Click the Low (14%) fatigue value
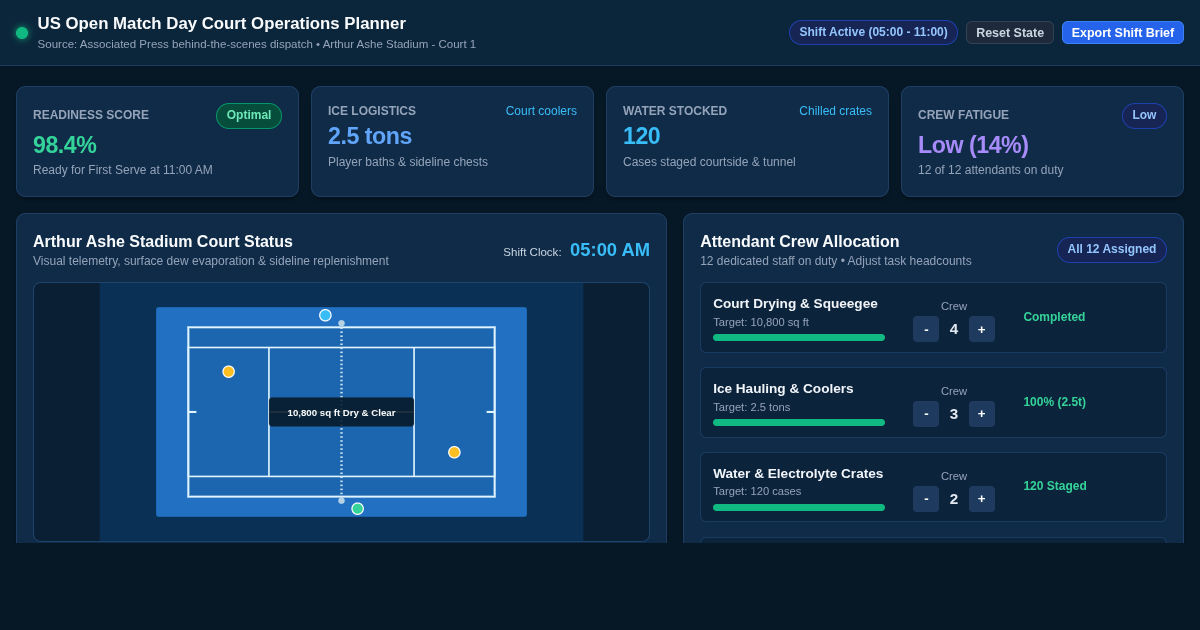This screenshot has width=1200, height=630. (973, 145)
